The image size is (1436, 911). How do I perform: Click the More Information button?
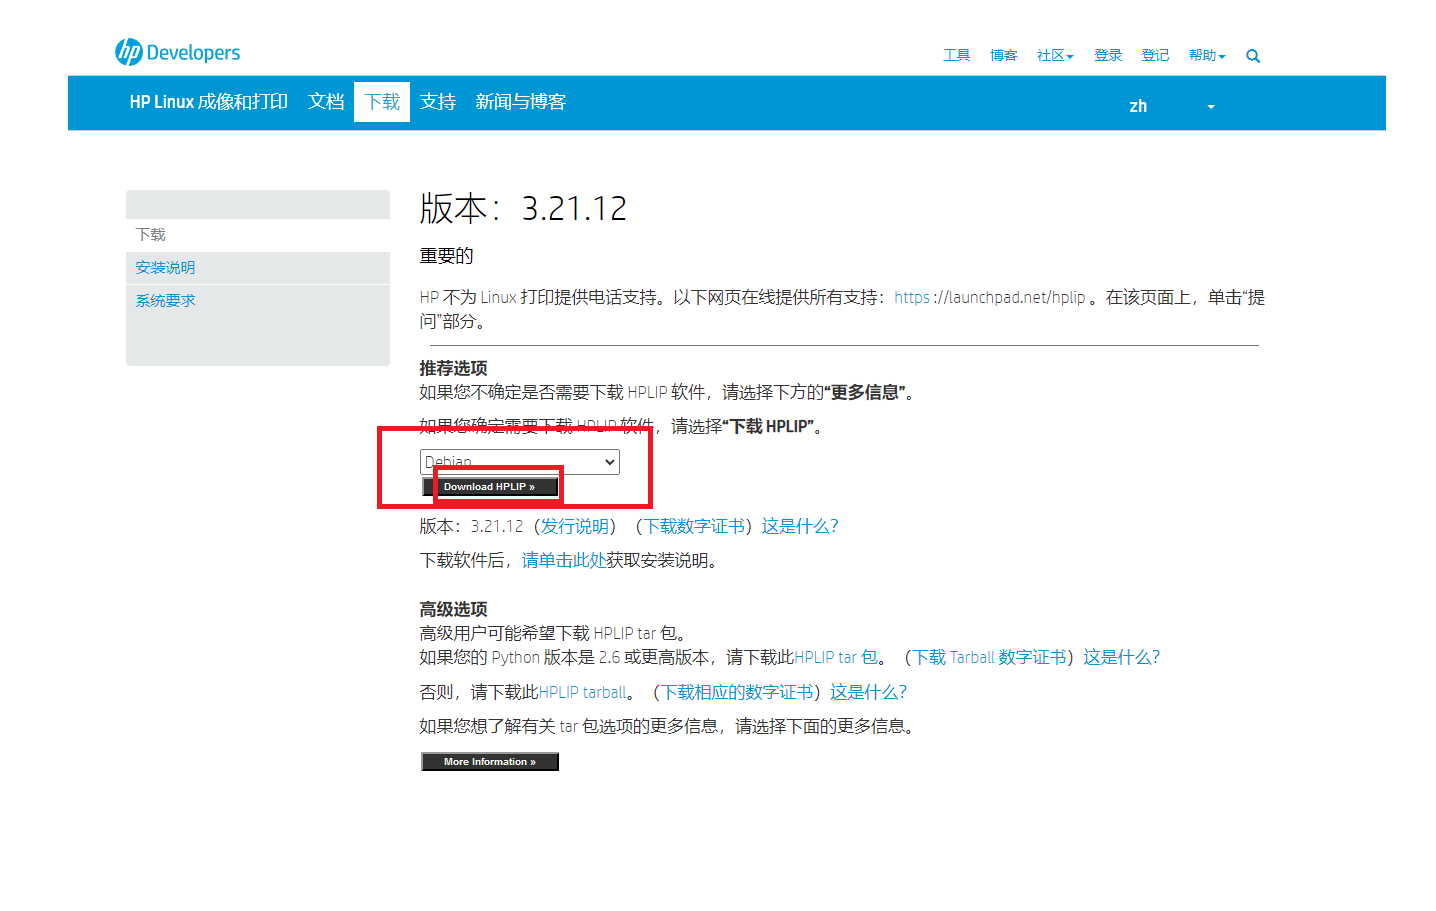pyautogui.click(x=490, y=762)
